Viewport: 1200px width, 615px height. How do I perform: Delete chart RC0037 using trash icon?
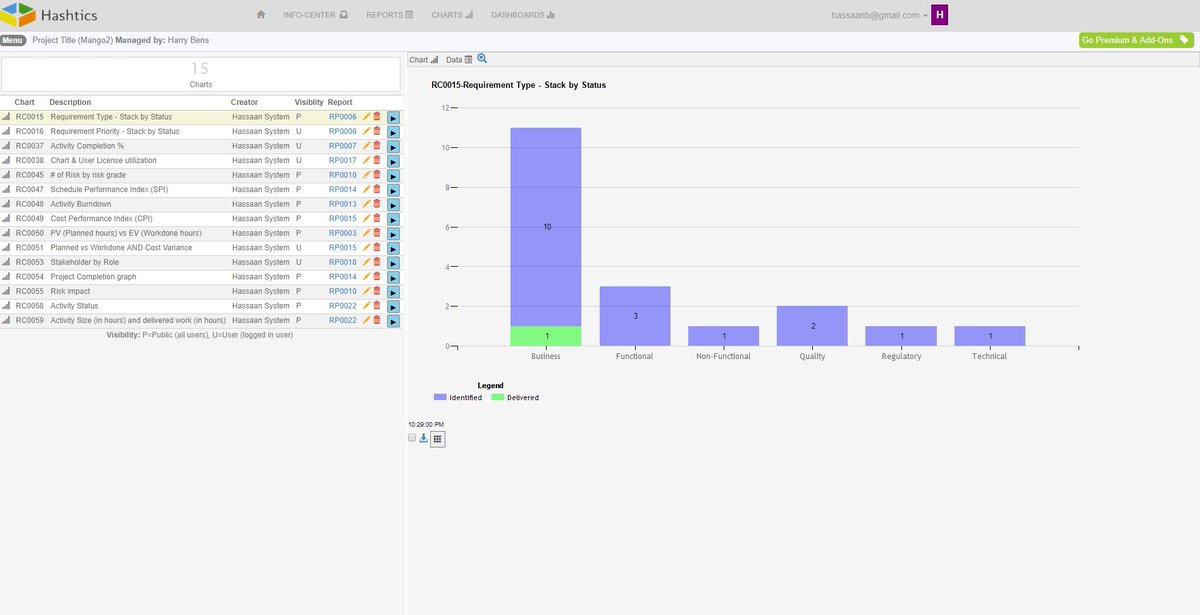point(377,146)
